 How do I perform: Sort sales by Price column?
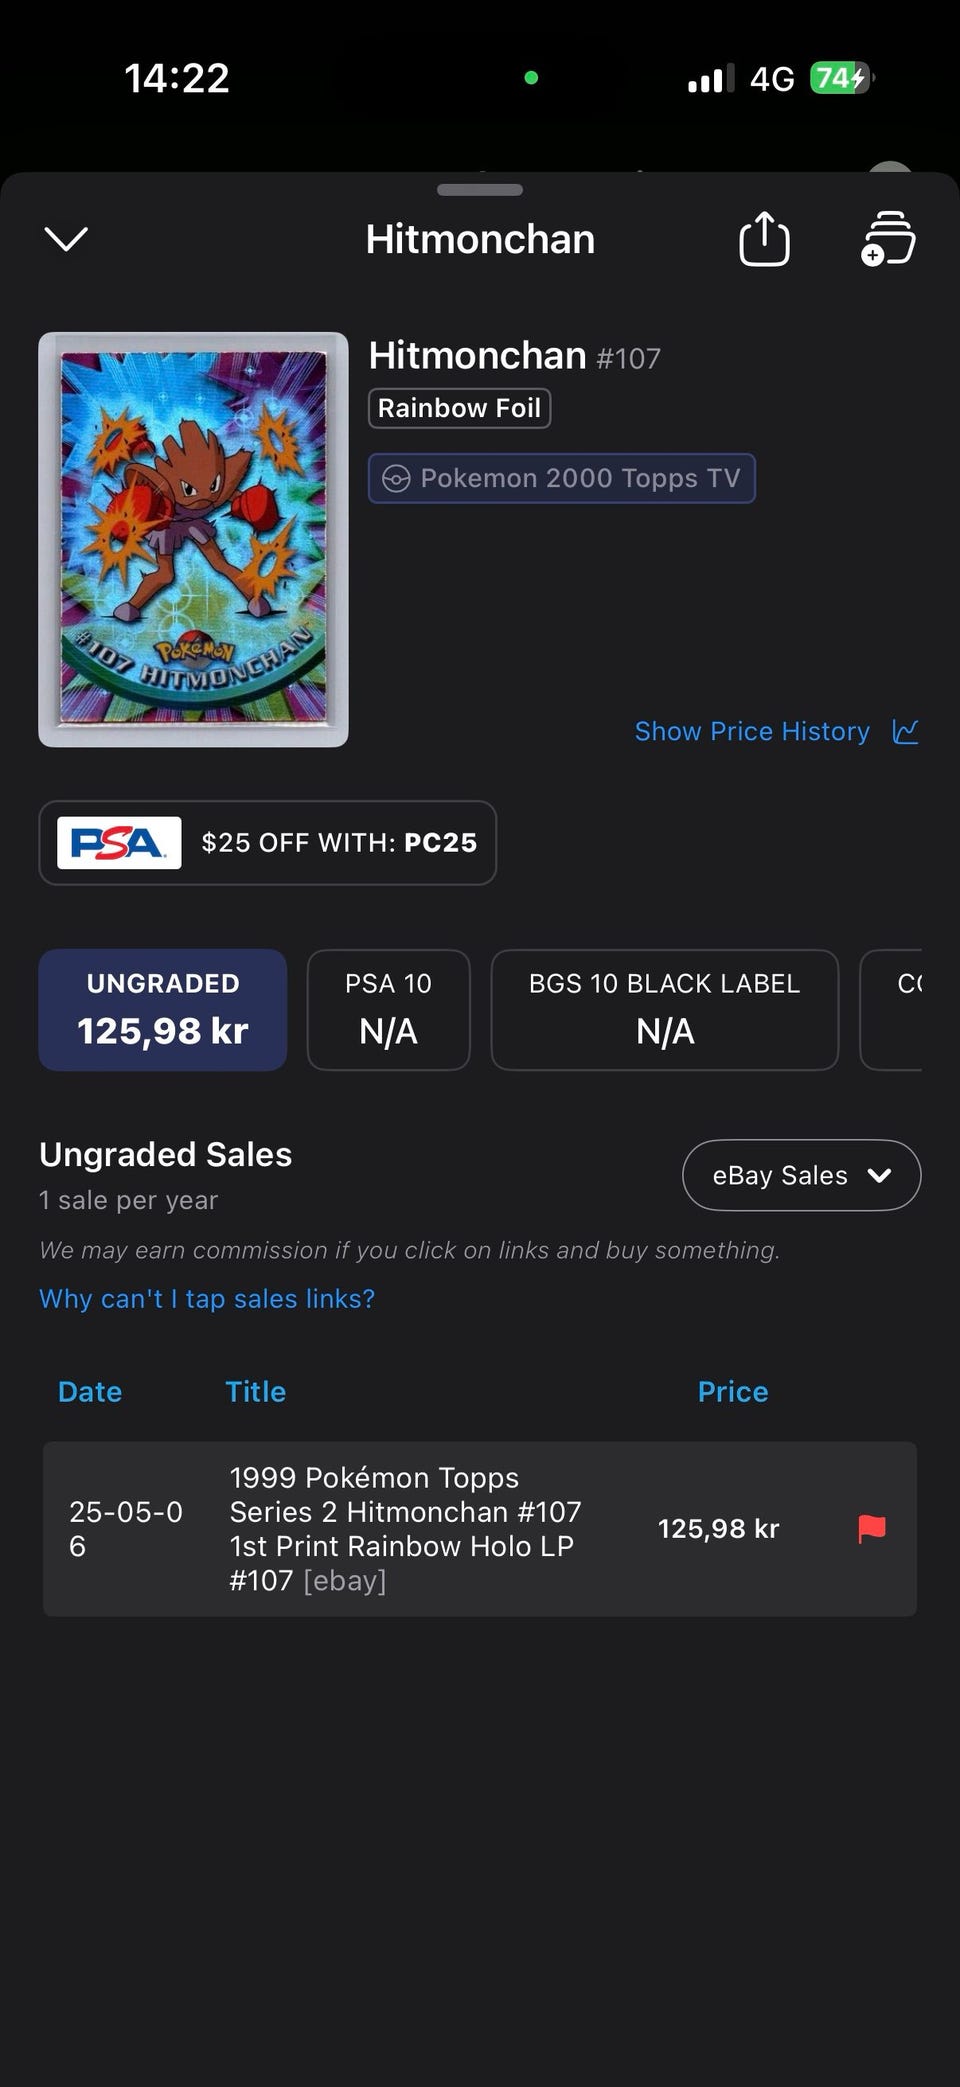[x=732, y=1392]
